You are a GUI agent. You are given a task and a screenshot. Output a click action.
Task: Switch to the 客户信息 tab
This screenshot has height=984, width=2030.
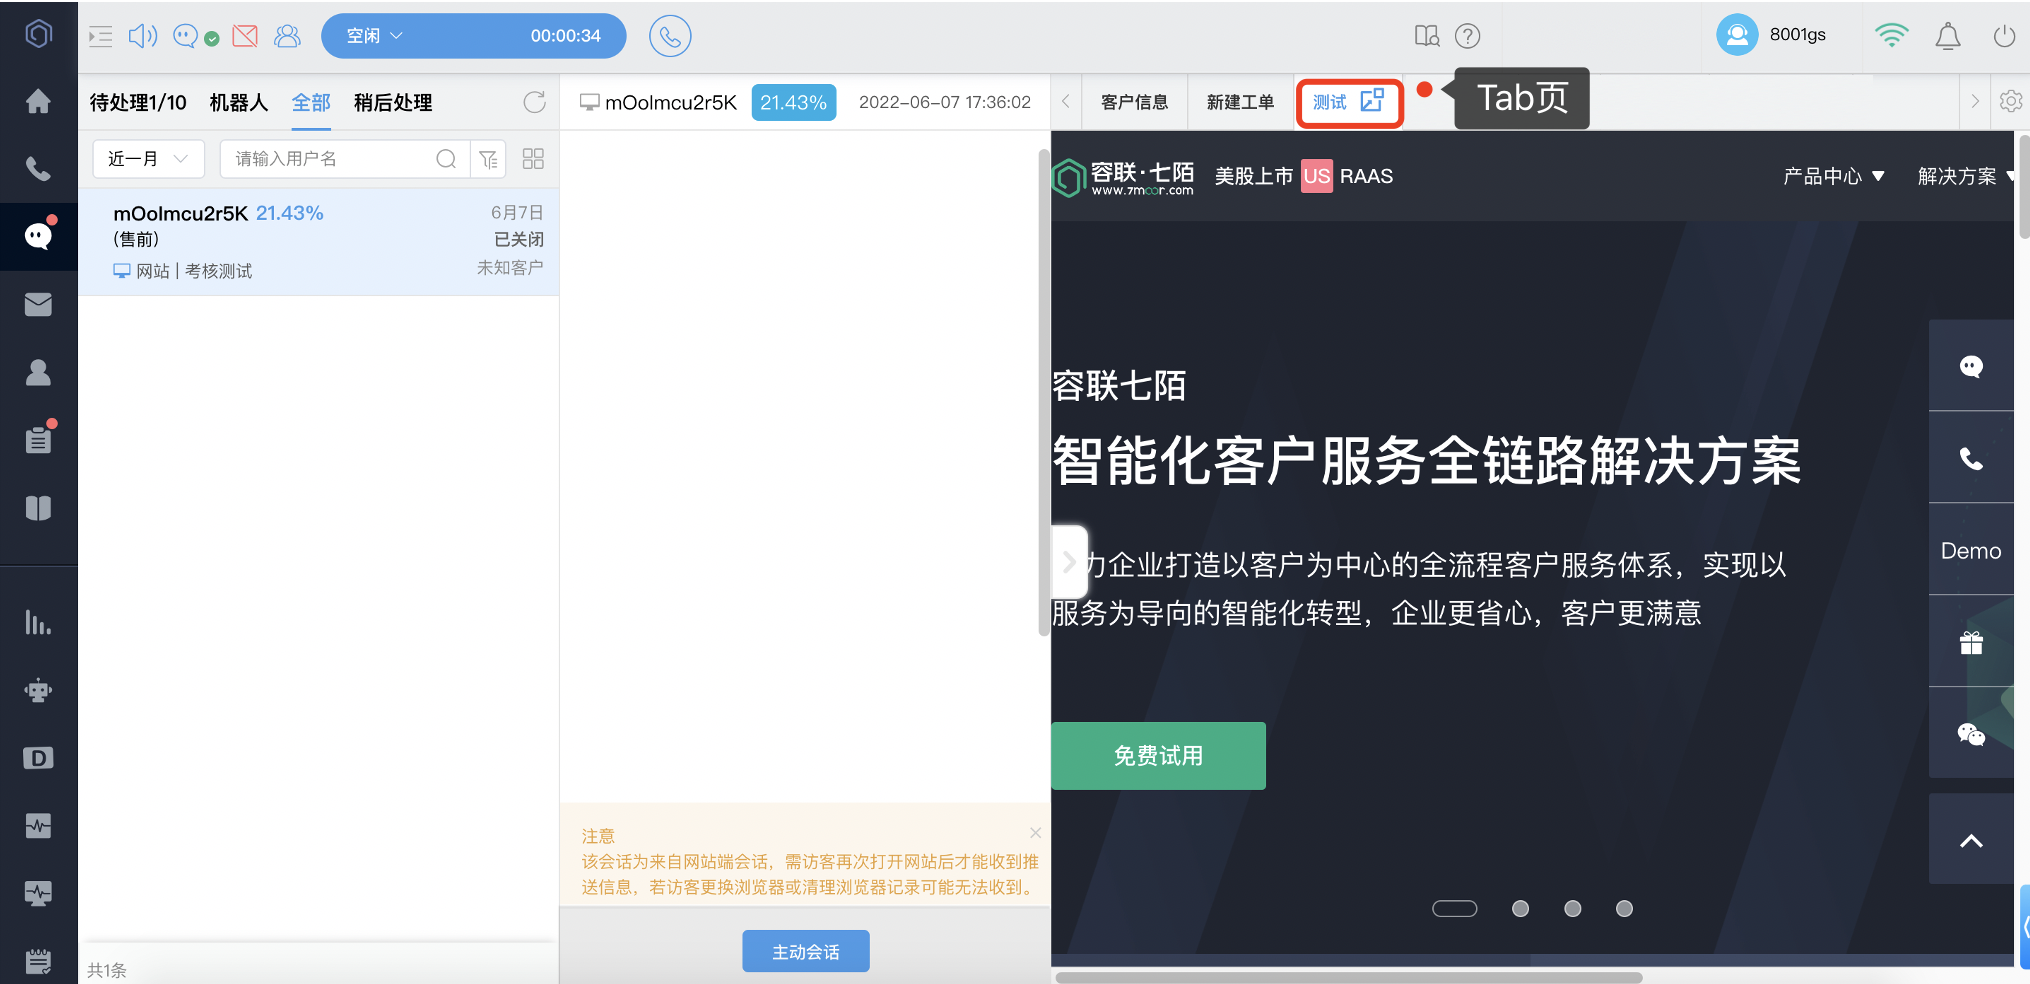tap(1134, 102)
